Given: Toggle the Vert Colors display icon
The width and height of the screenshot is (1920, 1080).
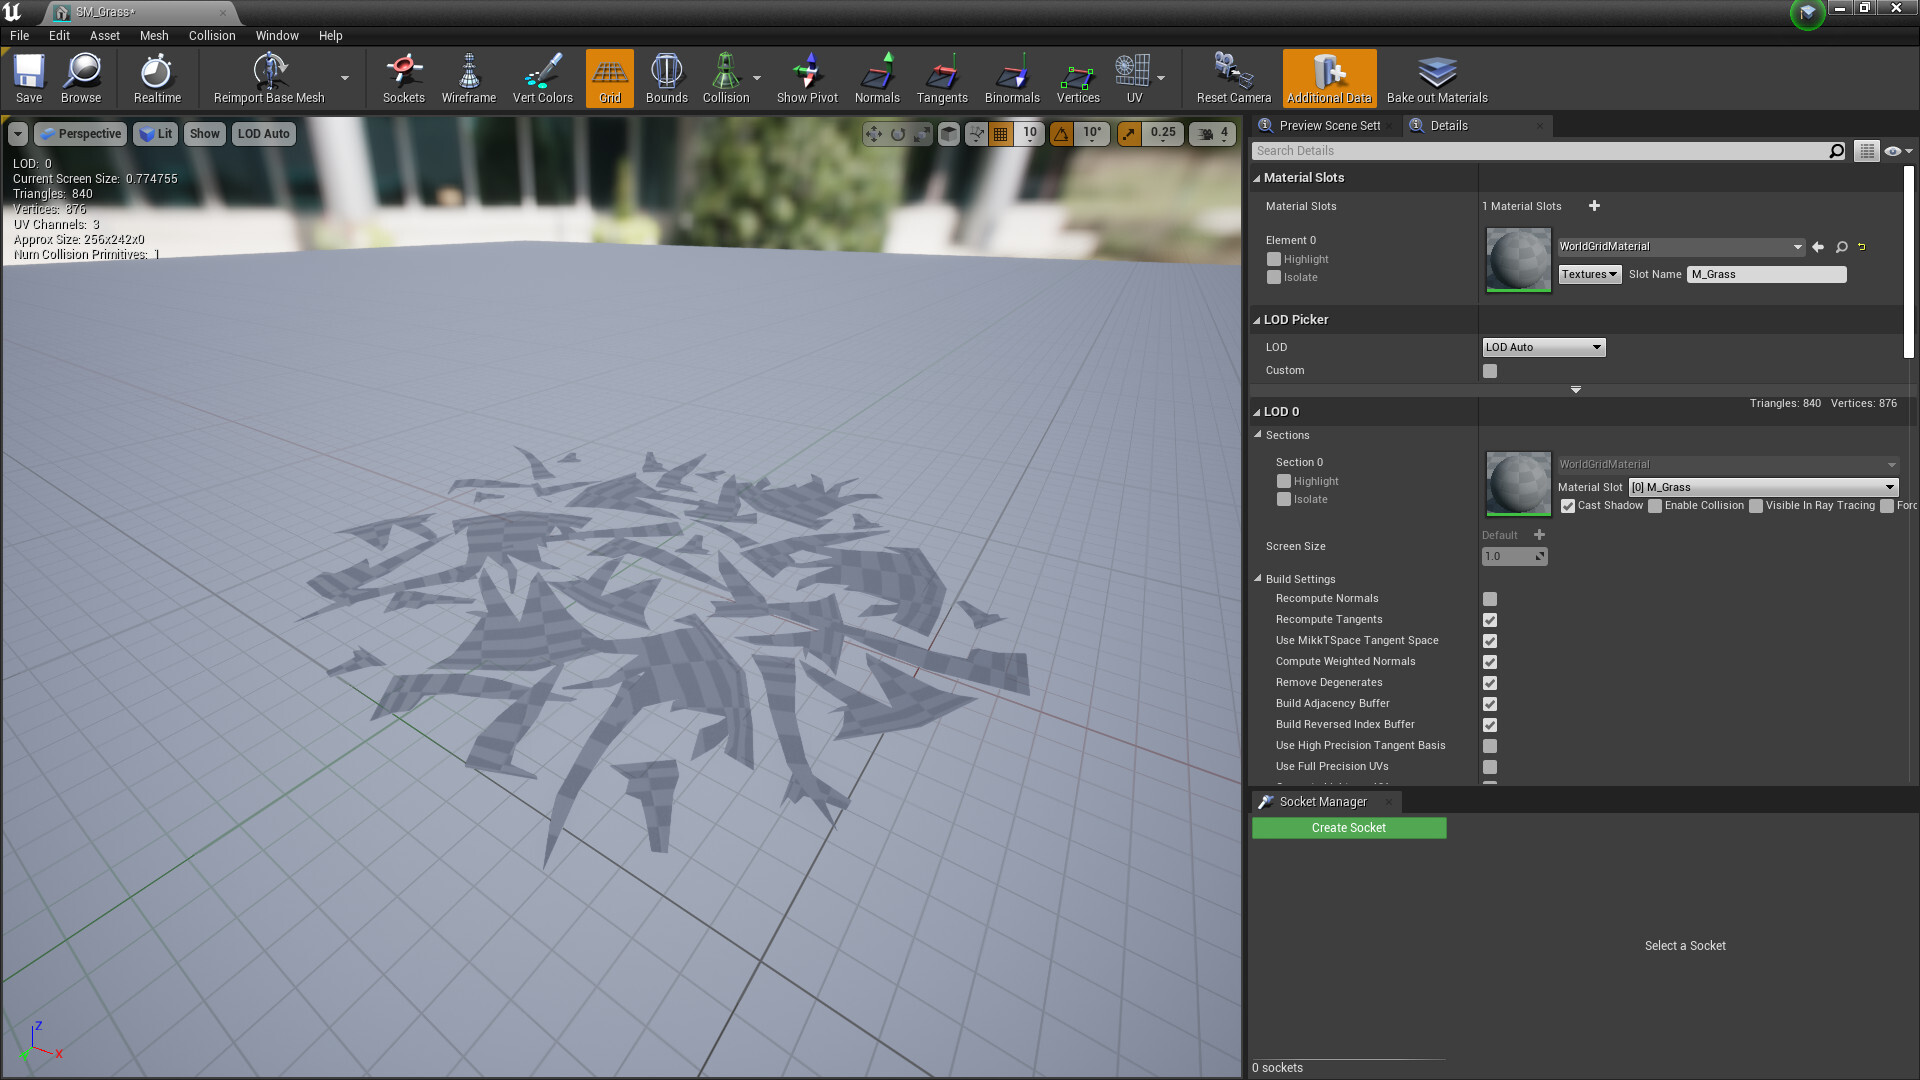Looking at the screenshot, I should tap(541, 78).
